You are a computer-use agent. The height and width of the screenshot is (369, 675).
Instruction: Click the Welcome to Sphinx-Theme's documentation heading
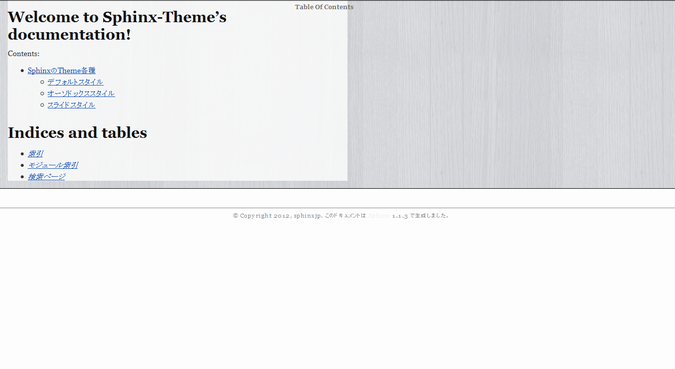click(117, 26)
